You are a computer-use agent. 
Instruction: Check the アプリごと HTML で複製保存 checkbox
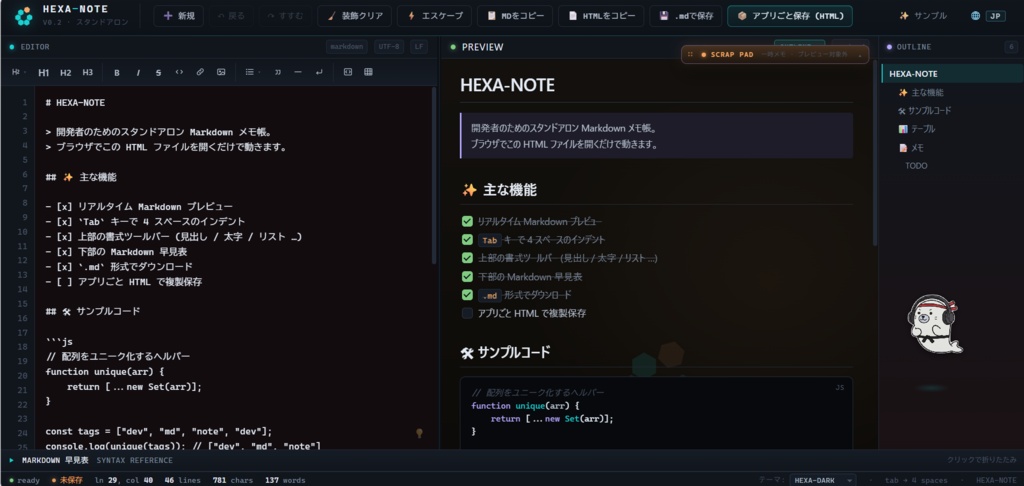pyautogui.click(x=467, y=313)
